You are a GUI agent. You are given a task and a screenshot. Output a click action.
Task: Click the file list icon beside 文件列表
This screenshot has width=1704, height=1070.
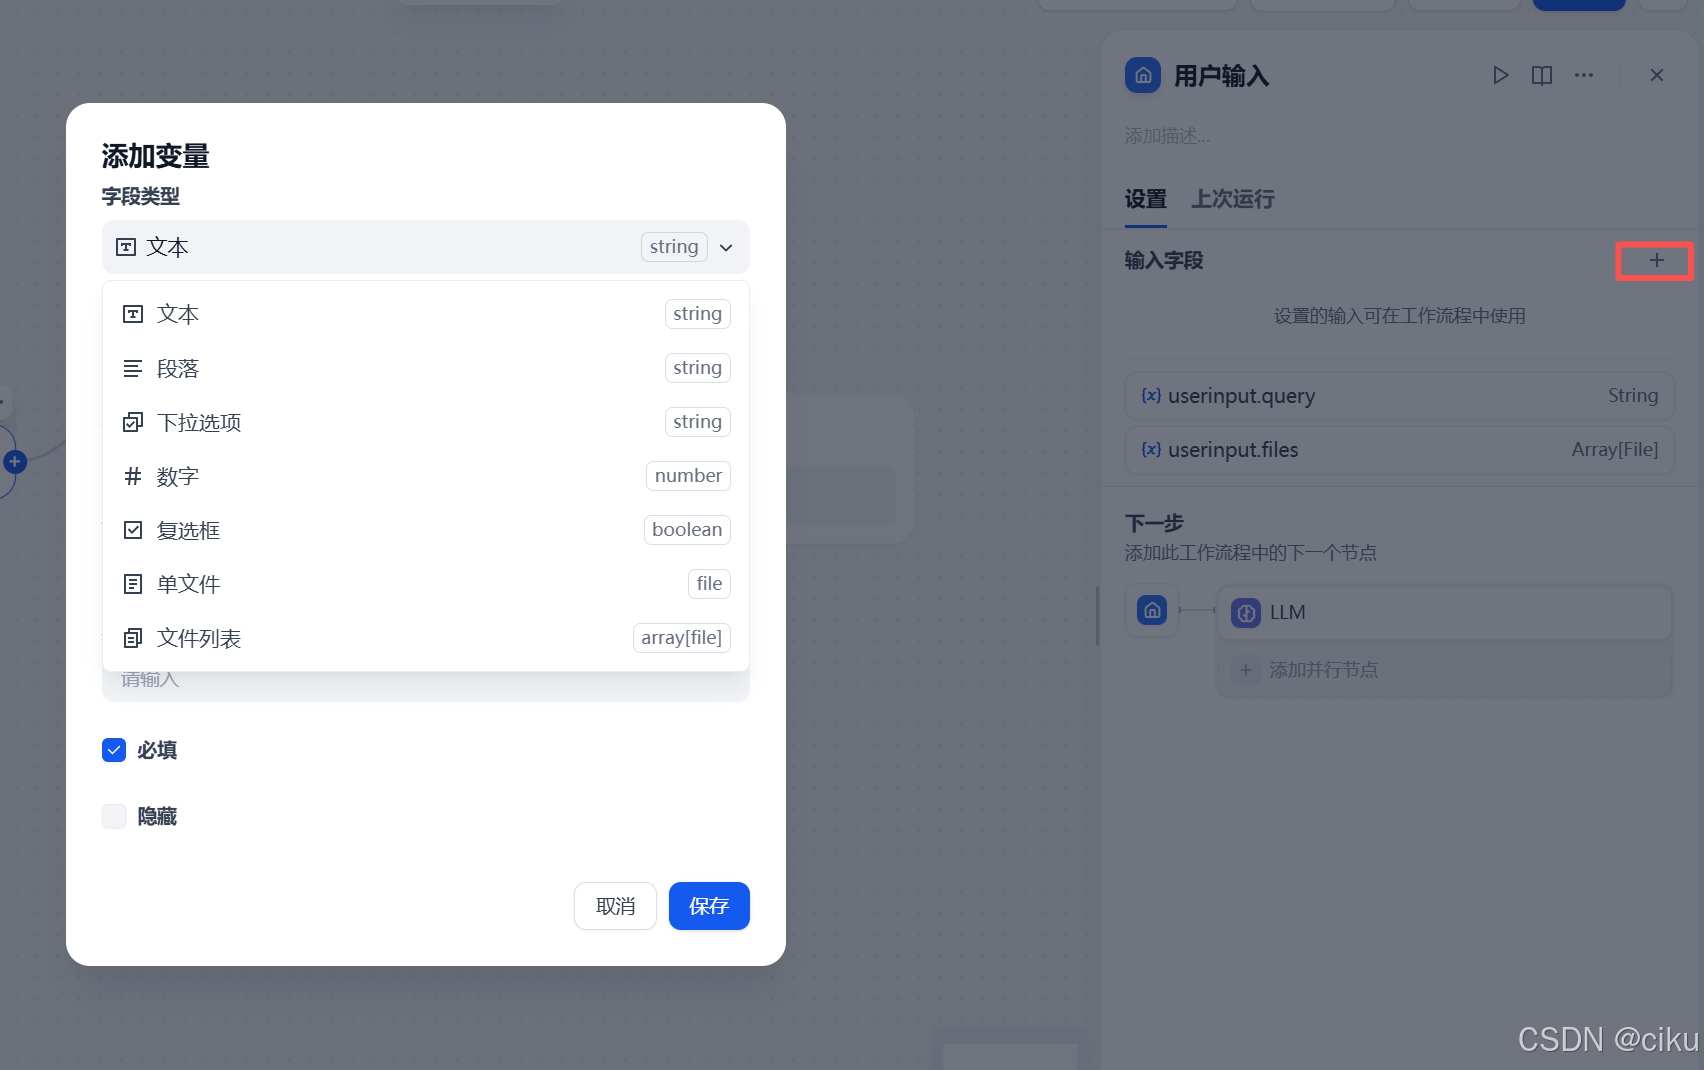[x=133, y=638]
